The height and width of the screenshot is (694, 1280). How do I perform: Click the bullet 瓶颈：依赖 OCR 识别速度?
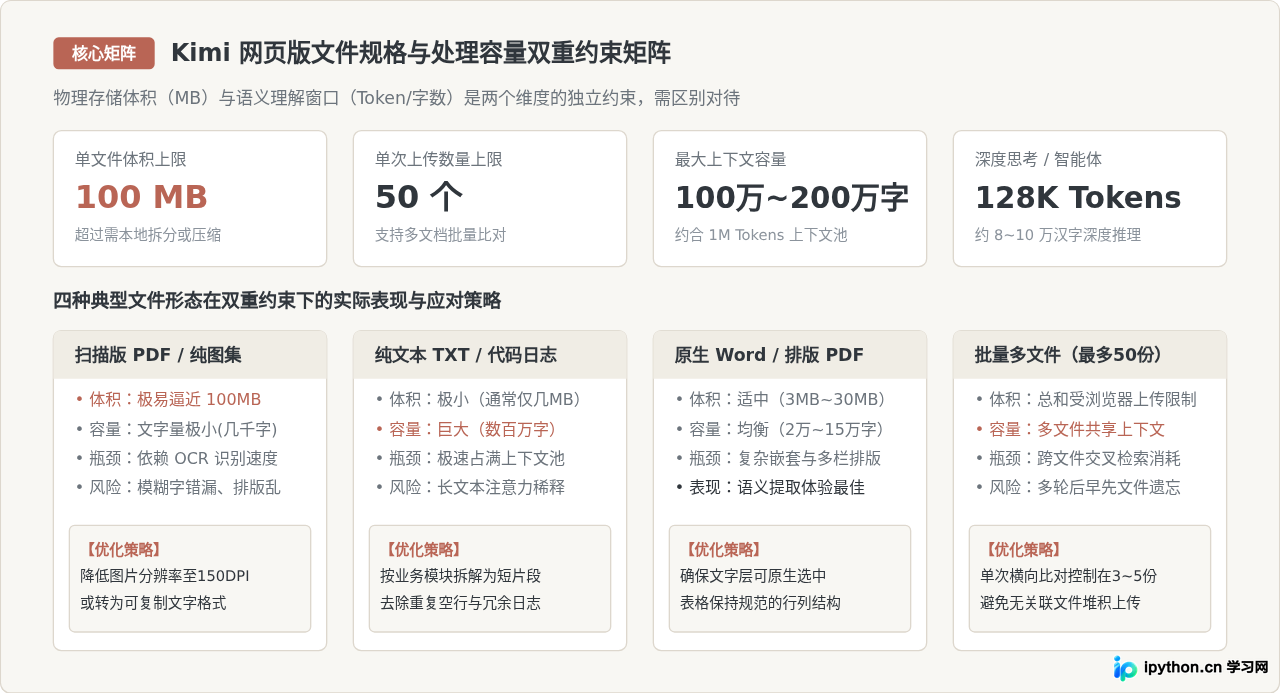click(x=176, y=459)
